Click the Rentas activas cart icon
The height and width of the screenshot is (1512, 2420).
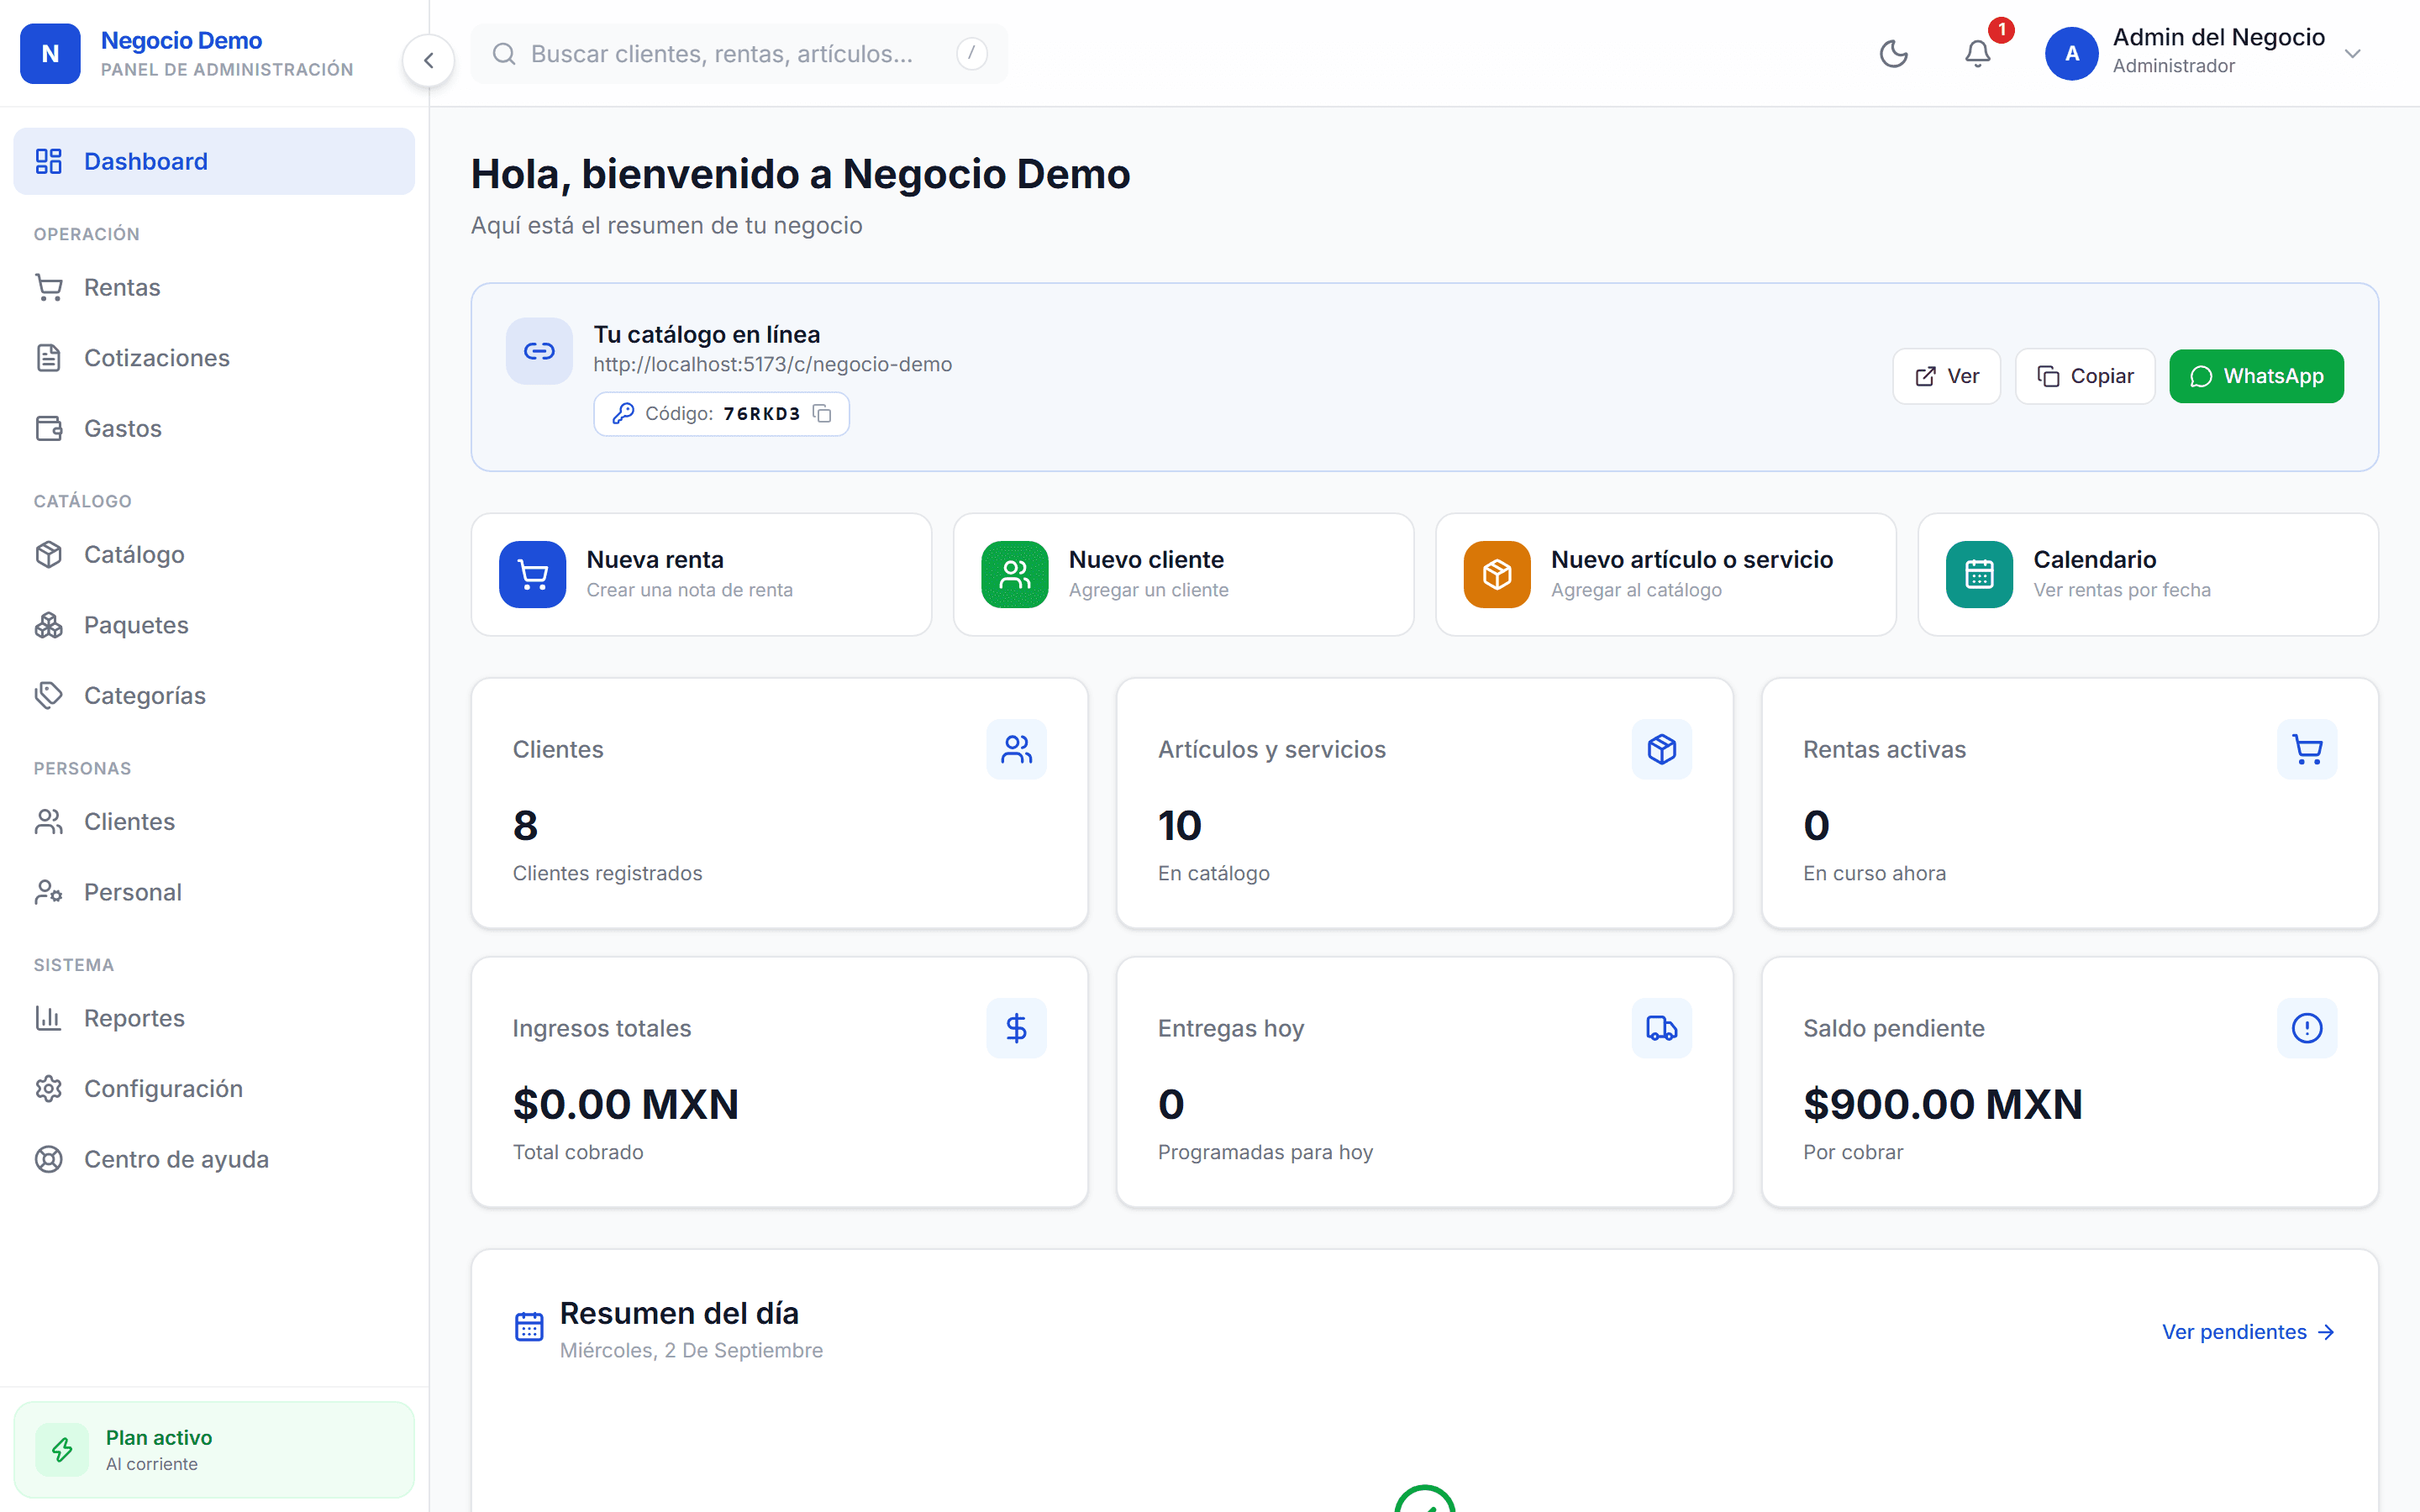tap(2307, 749)
